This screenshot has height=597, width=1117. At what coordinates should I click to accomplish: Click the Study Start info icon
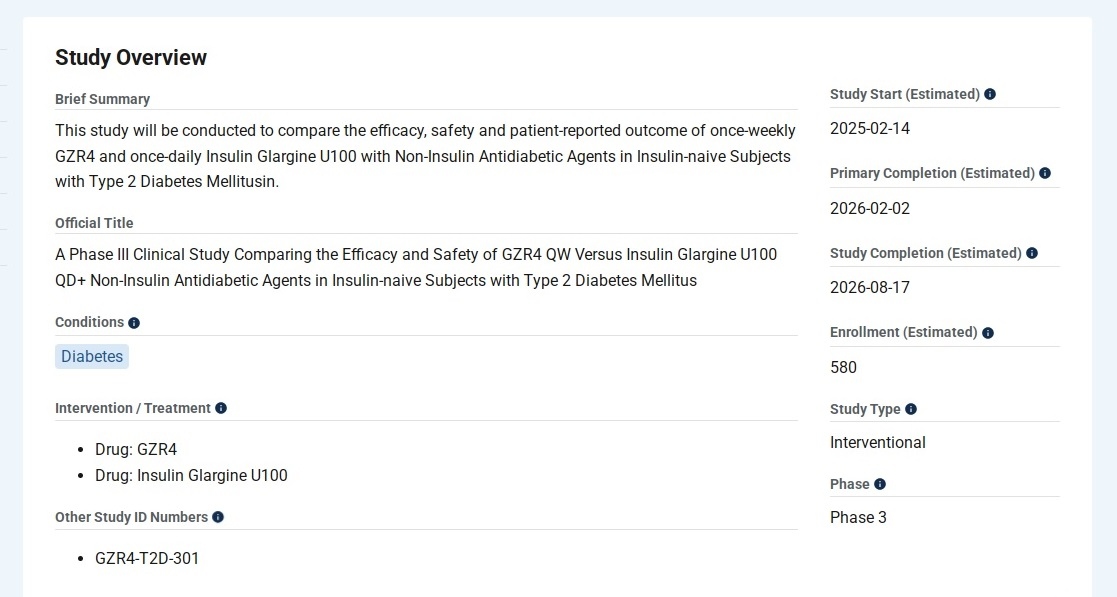(x=990, y=94)
